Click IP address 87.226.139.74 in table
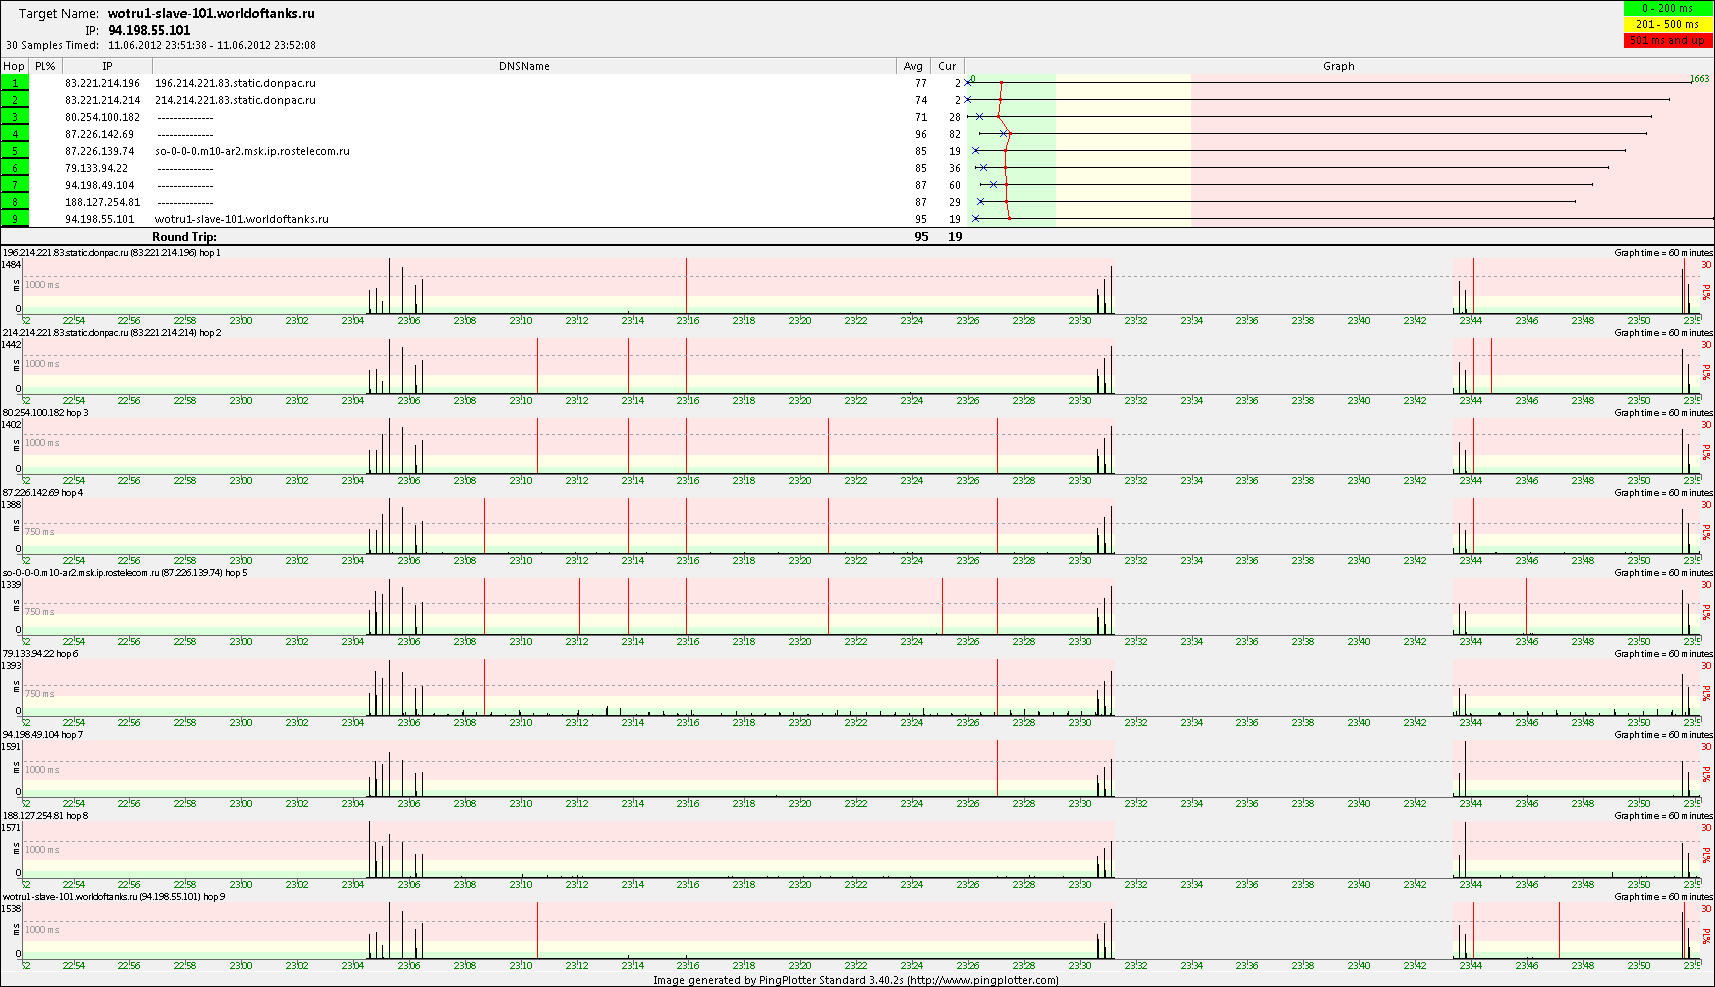This screenshot has height=987, width=1715. click(99, 151)
